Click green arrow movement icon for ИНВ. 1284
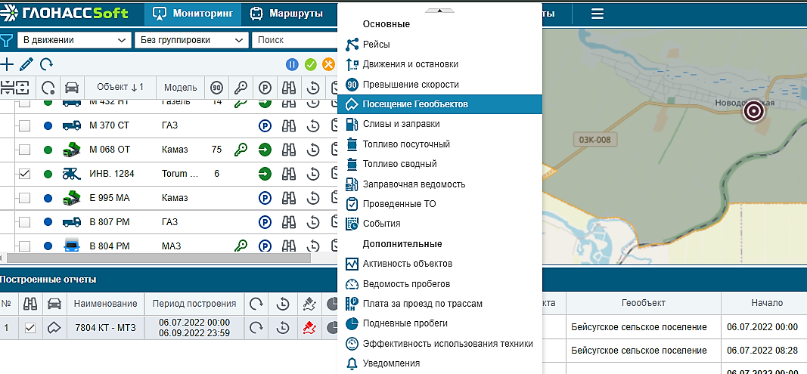Image resolution: width=807 pixels, height=374 pixels. click(x=265, y=174)
